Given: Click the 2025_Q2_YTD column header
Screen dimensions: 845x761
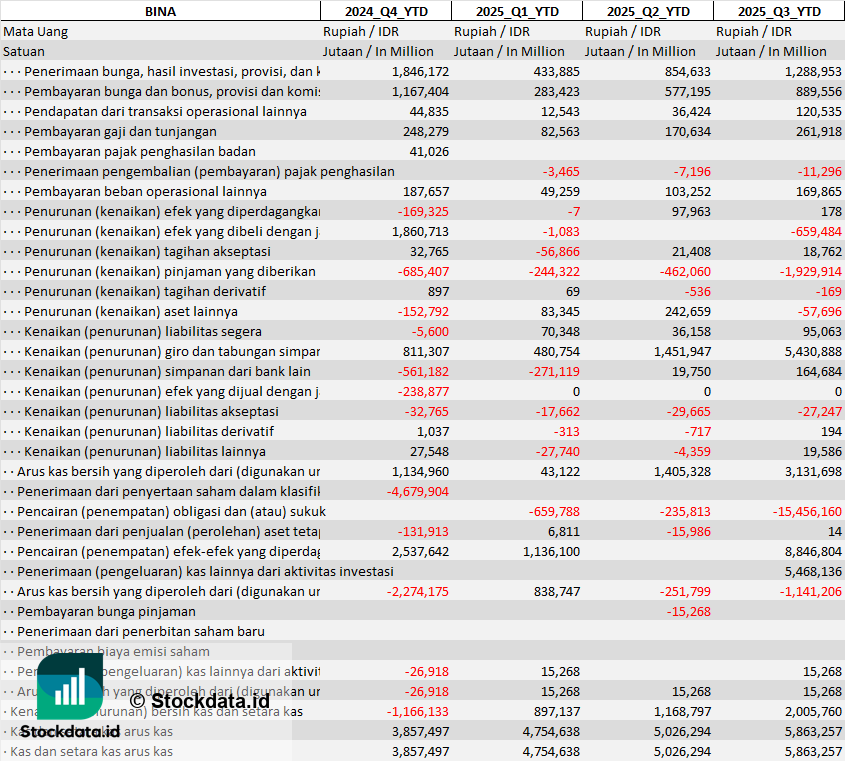Looking at the screenshot, I should pos(648,11).
